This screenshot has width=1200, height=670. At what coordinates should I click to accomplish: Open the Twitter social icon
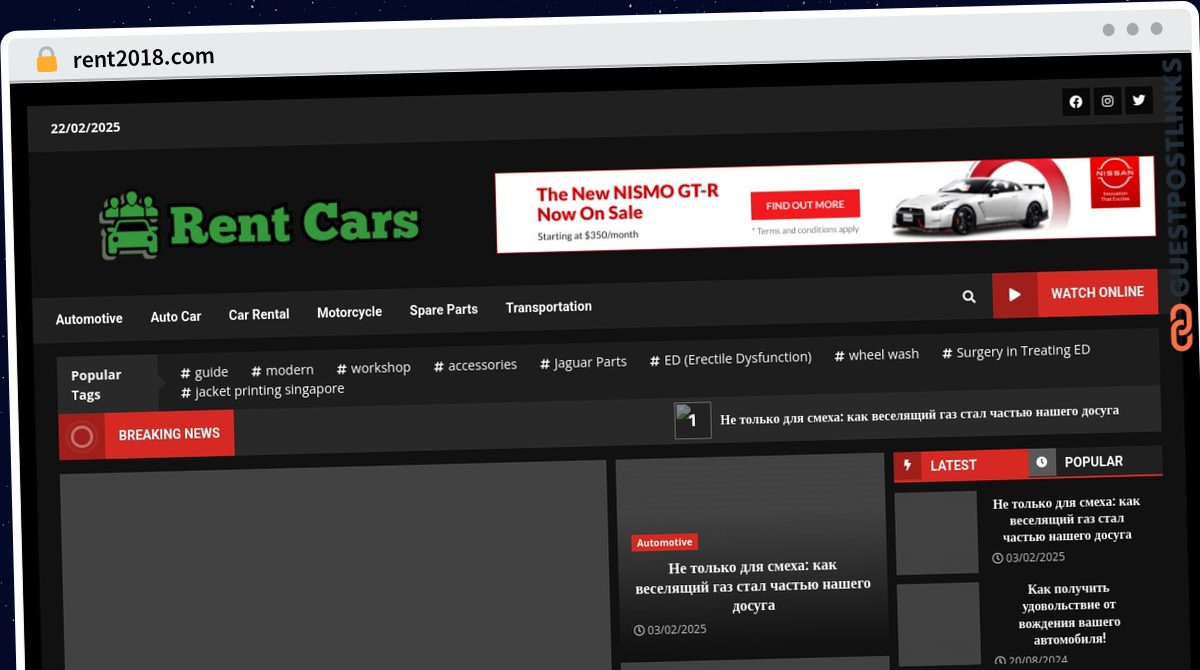[1138, 100]
